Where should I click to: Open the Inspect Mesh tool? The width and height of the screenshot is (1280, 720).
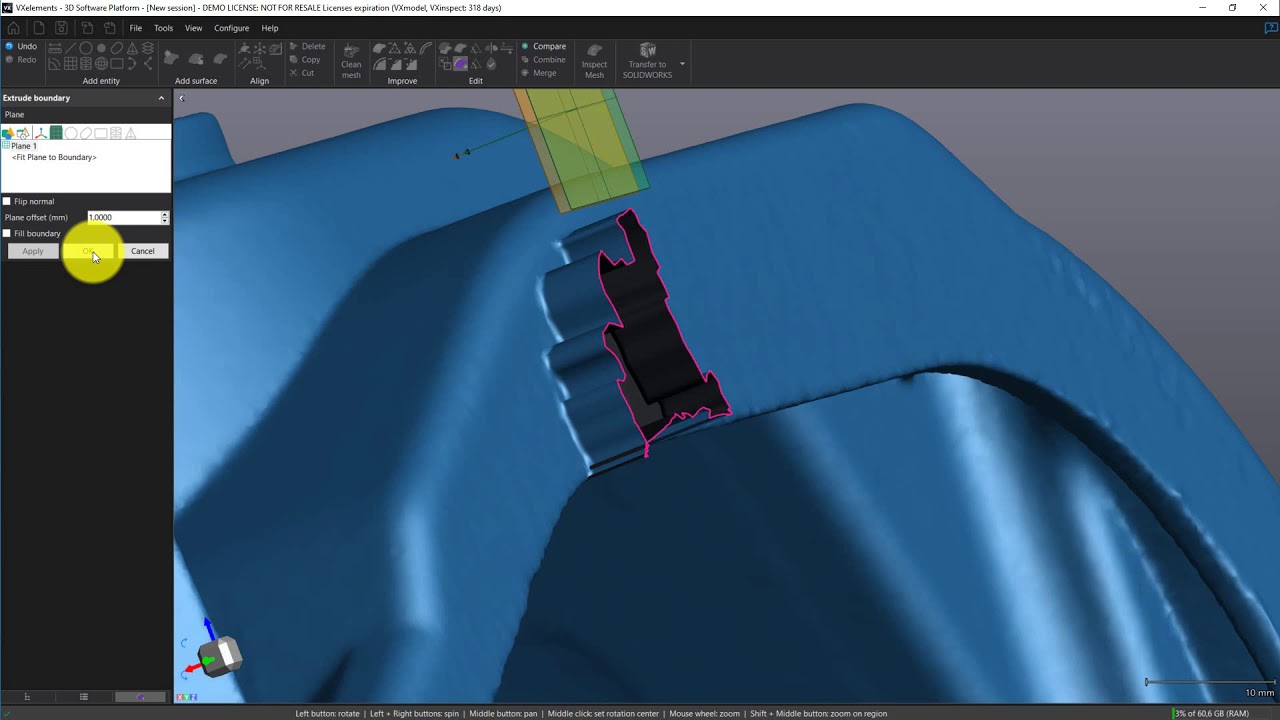pos(594,60)
